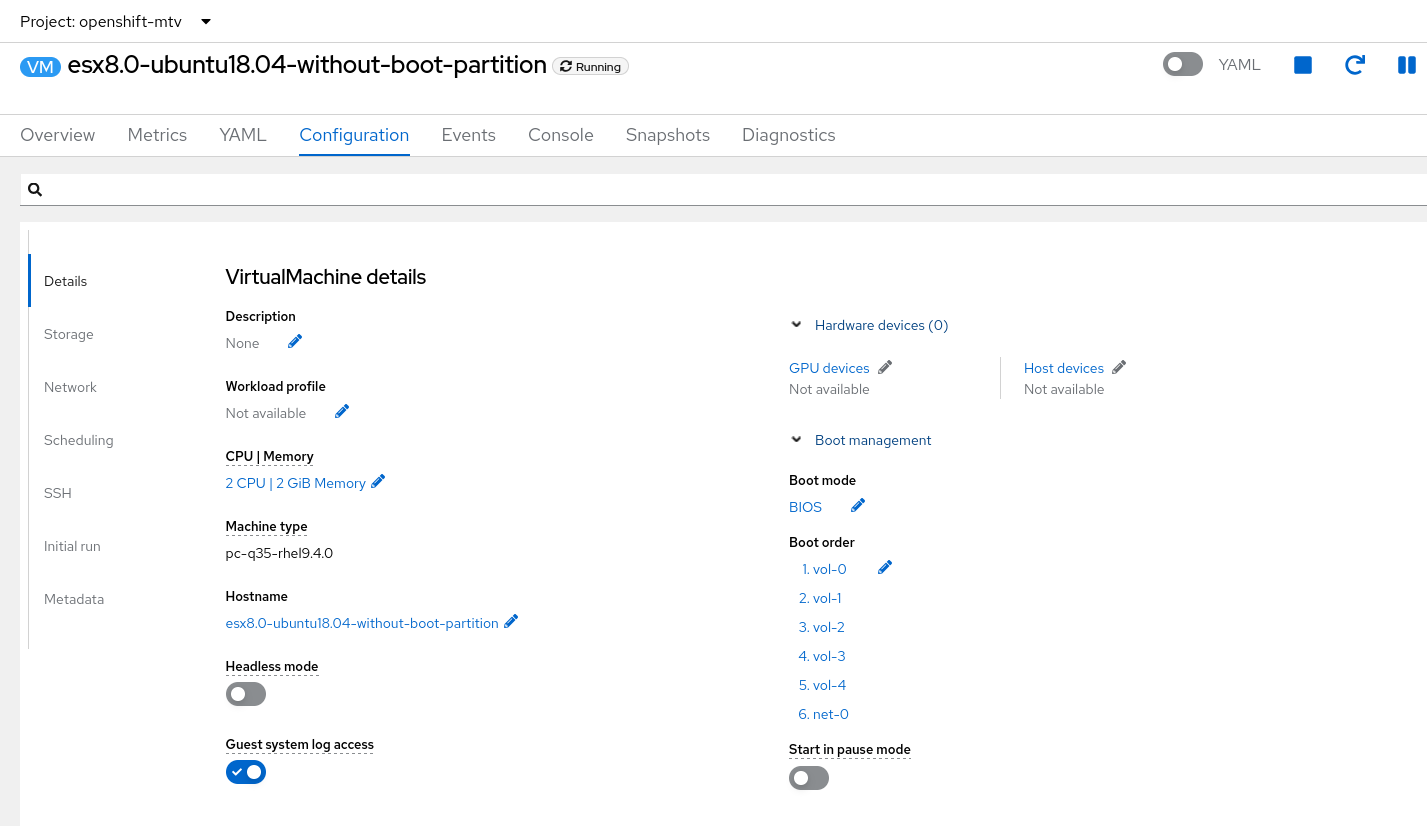Edit Description with the pencil icon

[295, 342]
